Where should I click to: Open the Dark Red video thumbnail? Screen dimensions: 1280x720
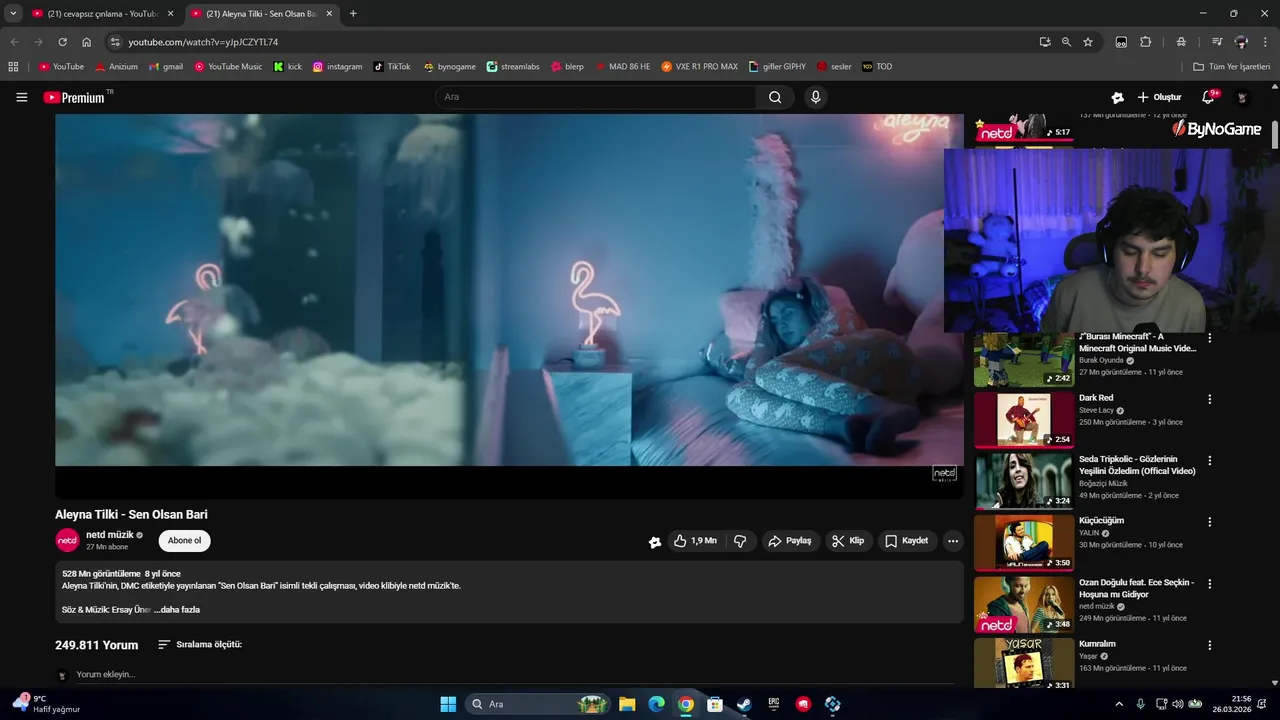point(1024,419)
